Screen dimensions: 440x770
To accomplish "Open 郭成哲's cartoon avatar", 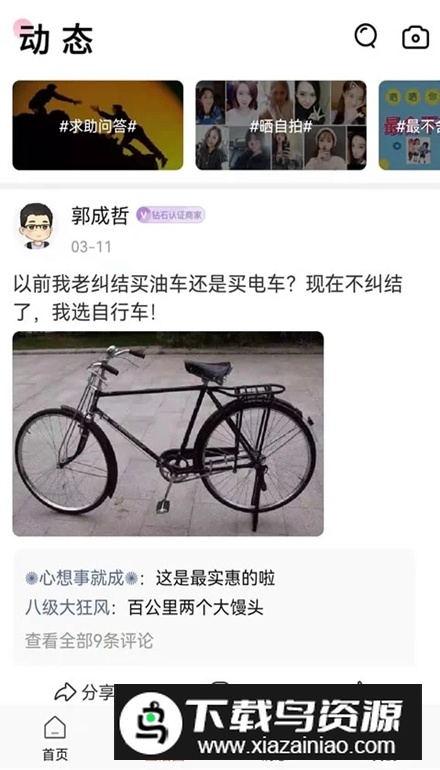I will (x=36, y=226).
